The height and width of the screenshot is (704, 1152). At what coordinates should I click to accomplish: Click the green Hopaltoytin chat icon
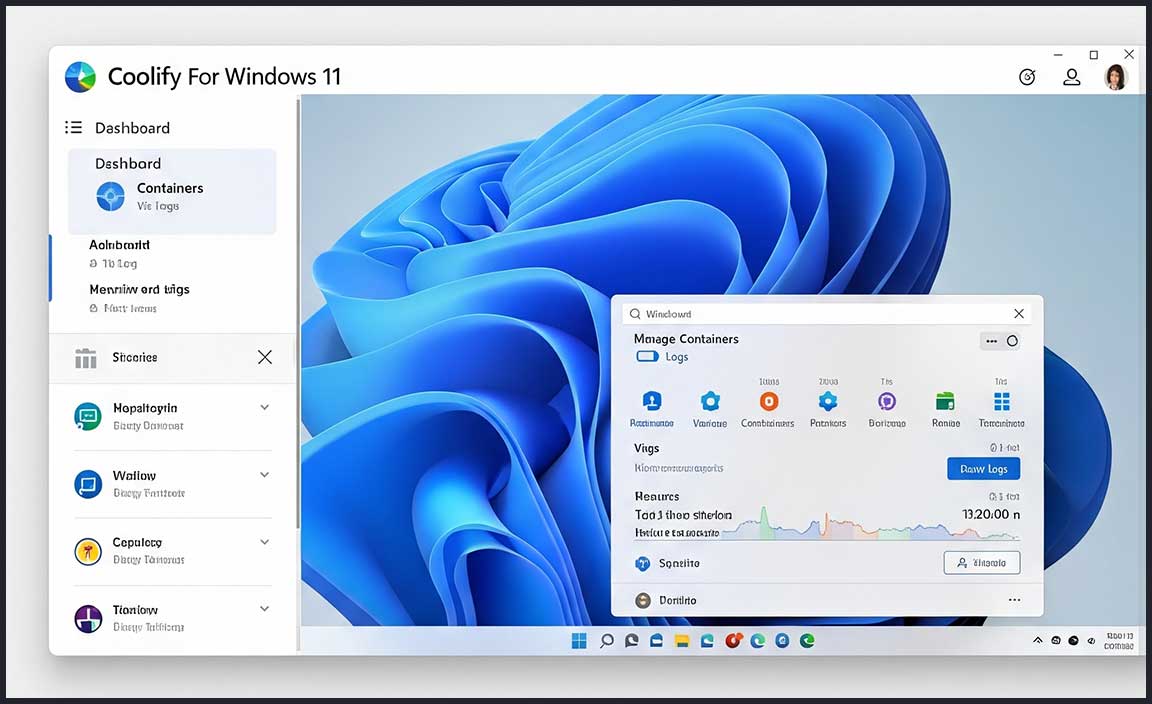(x=88, y=417)
